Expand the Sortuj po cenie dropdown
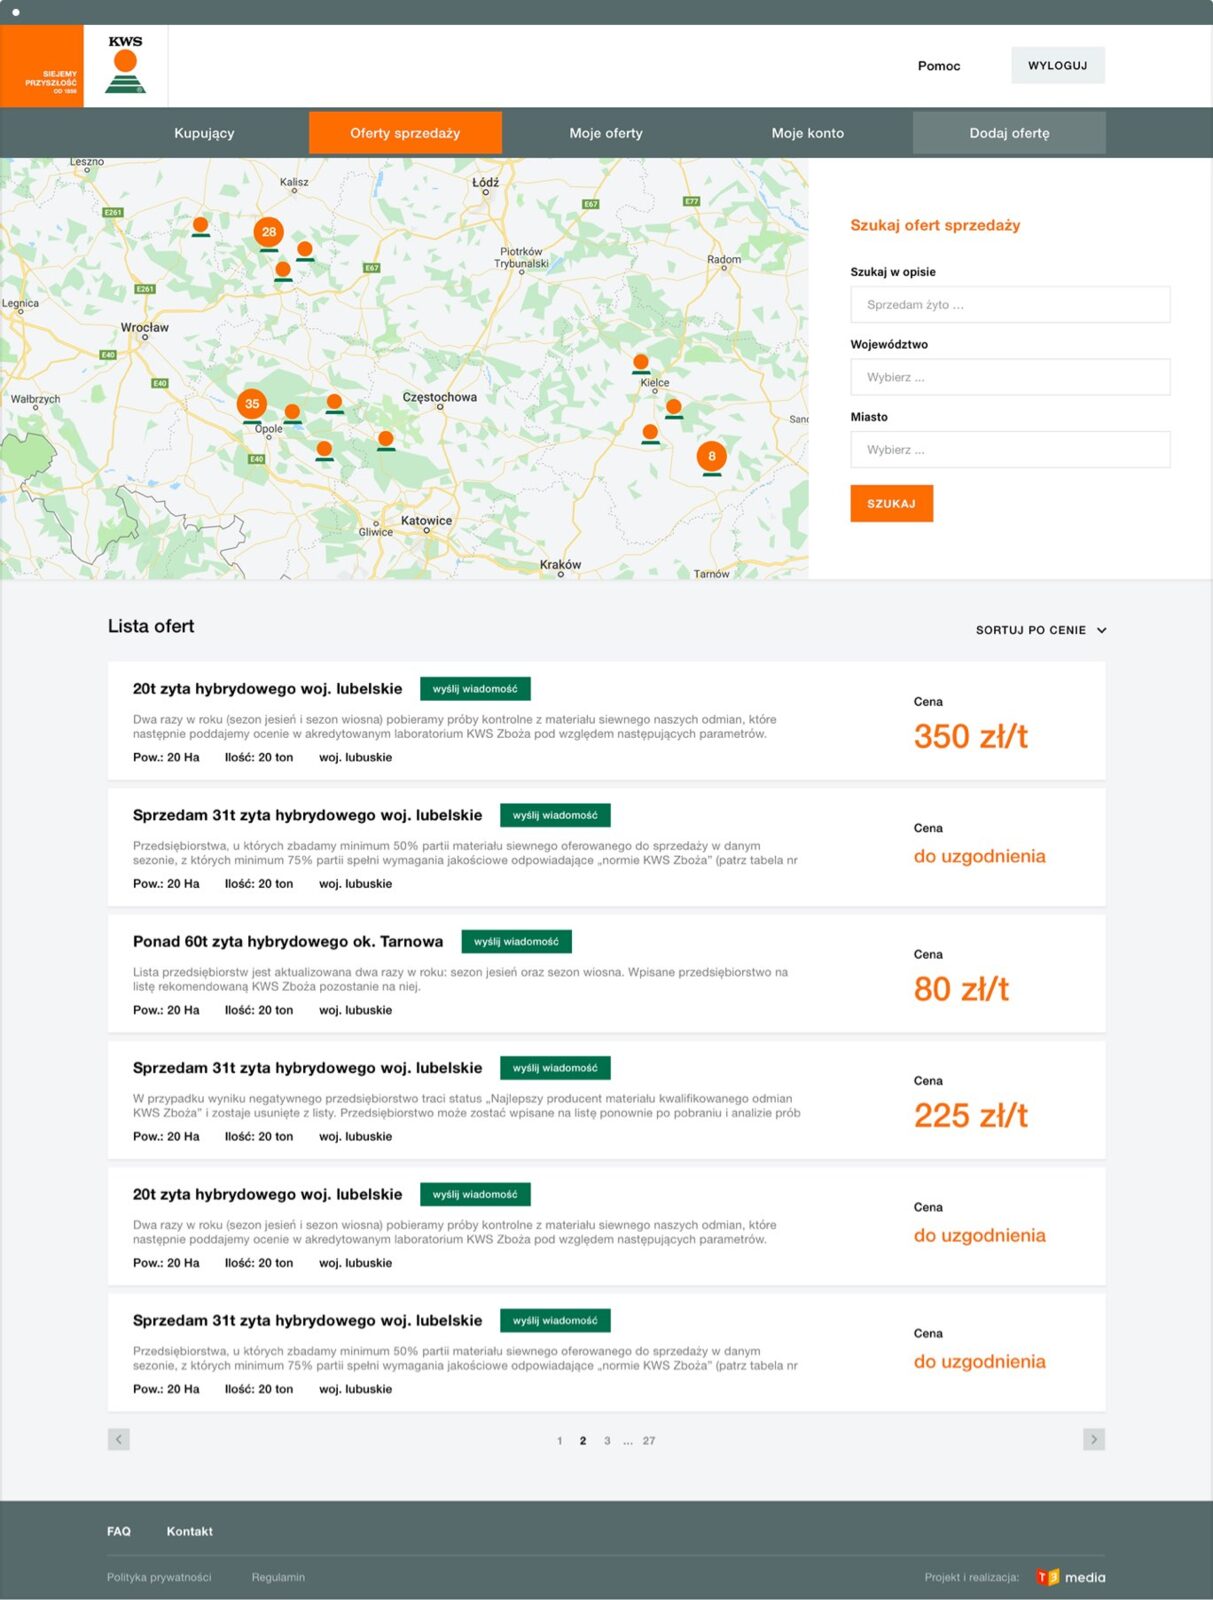The width and height of the screenshot is (1213, 1600). click(1041, 630)
